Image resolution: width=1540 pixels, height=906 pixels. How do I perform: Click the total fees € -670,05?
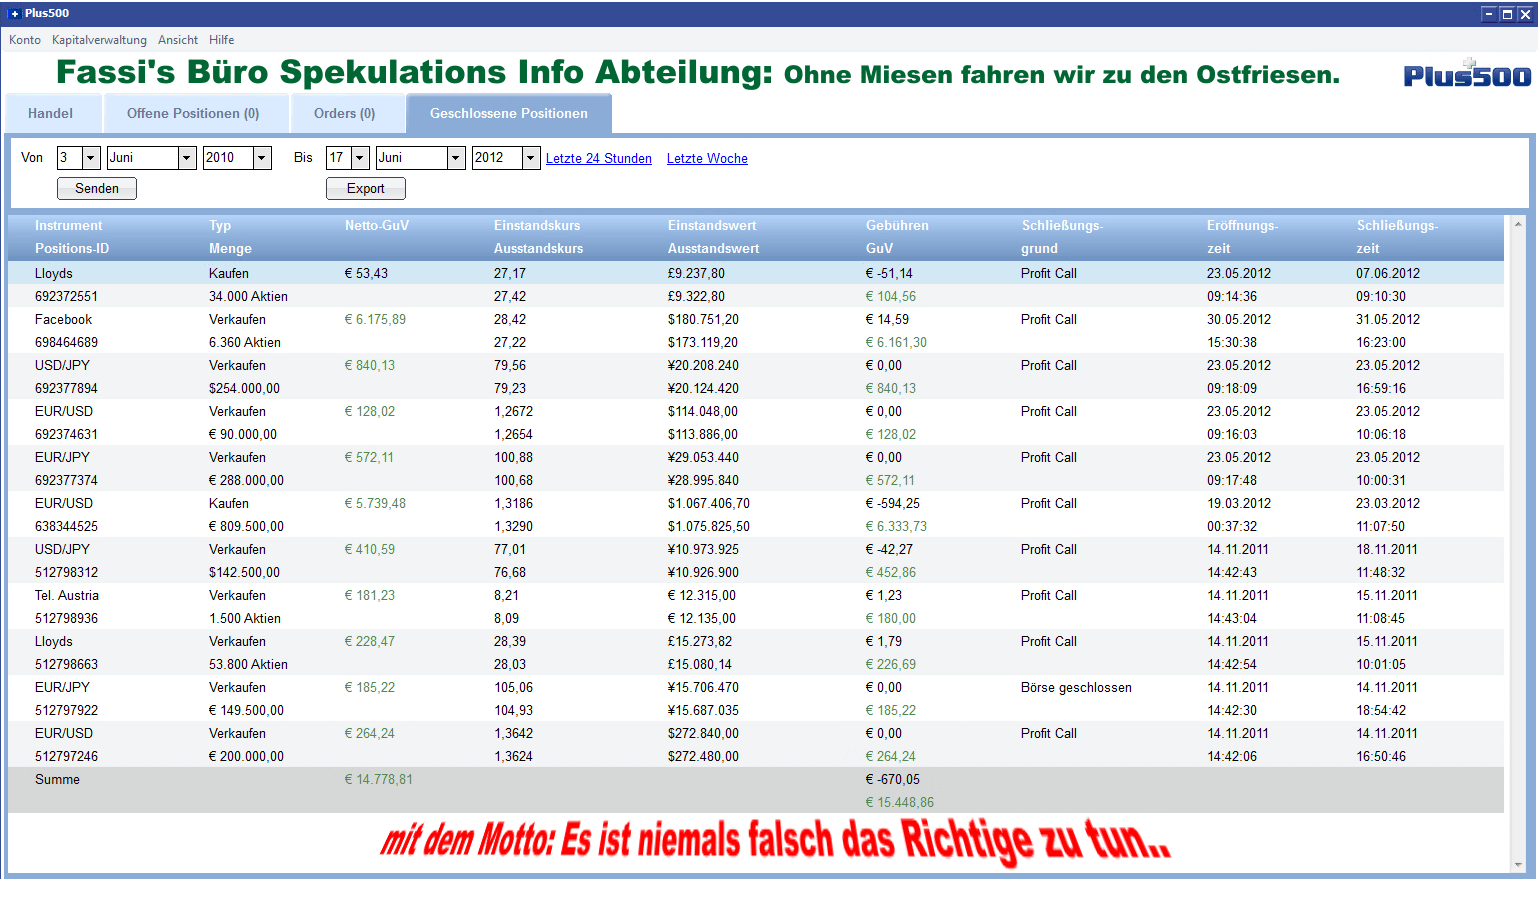tap(892, 779)
